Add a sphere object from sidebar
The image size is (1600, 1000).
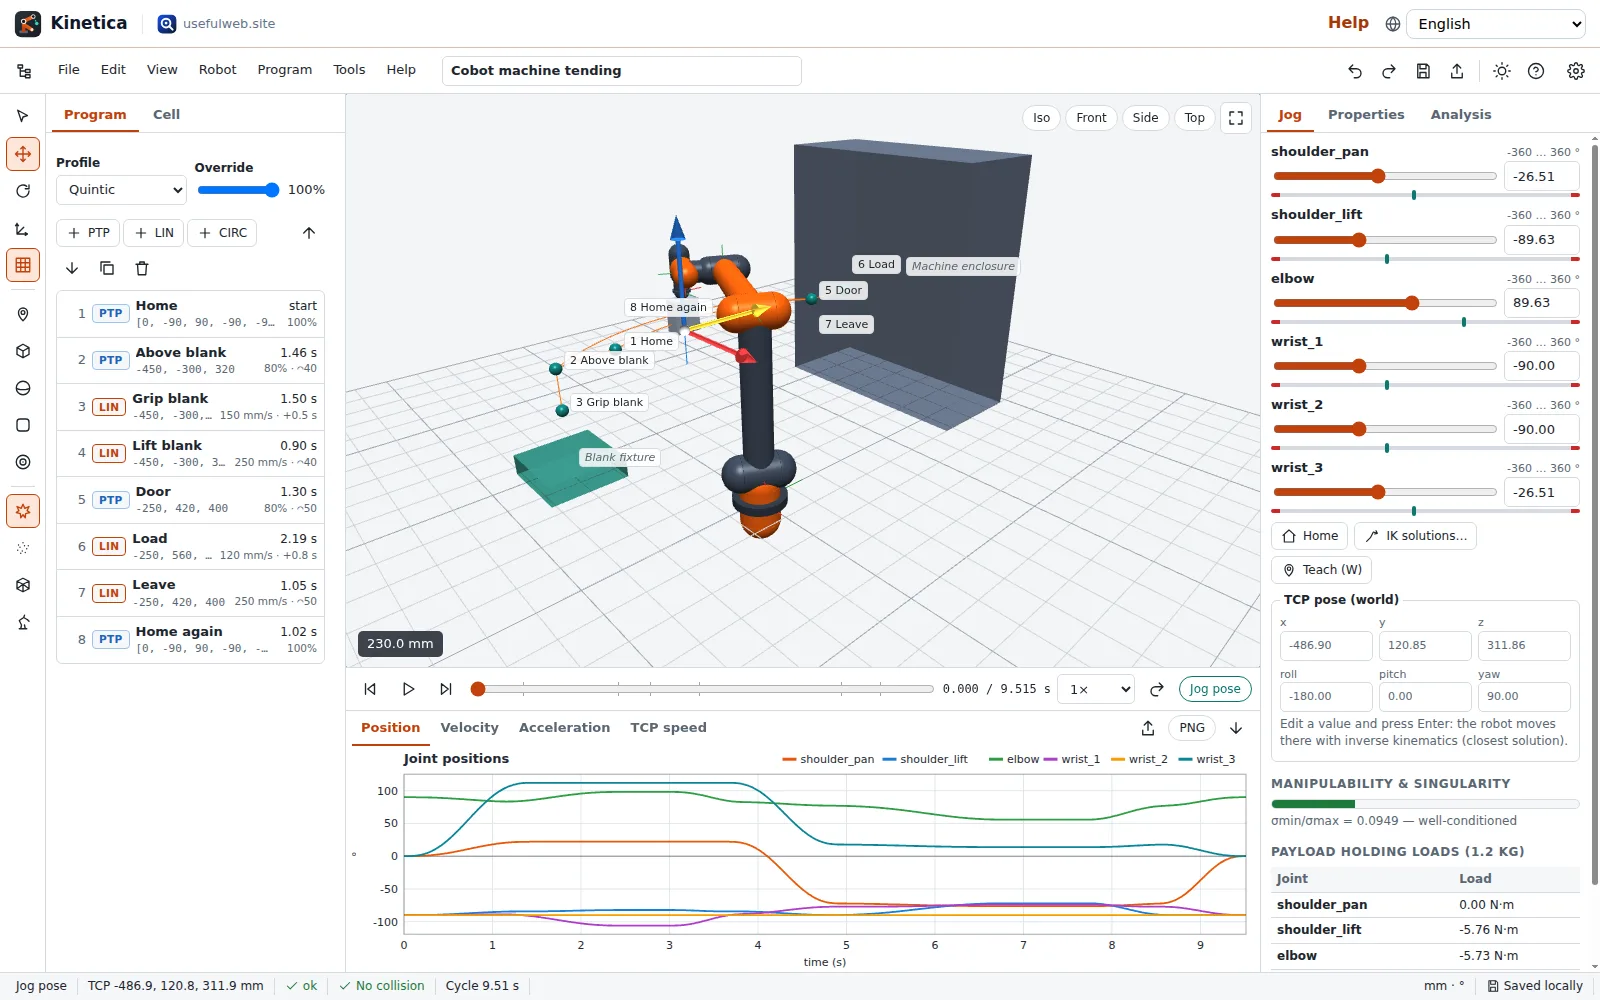pyautogui.click(x=23, y=388)
